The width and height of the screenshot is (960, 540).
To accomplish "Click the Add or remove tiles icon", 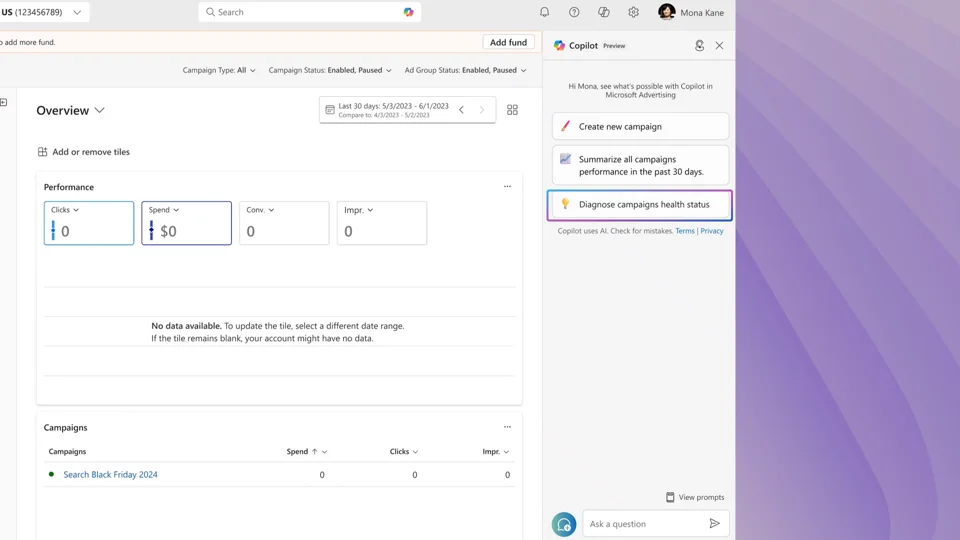I will coord(42,152).
